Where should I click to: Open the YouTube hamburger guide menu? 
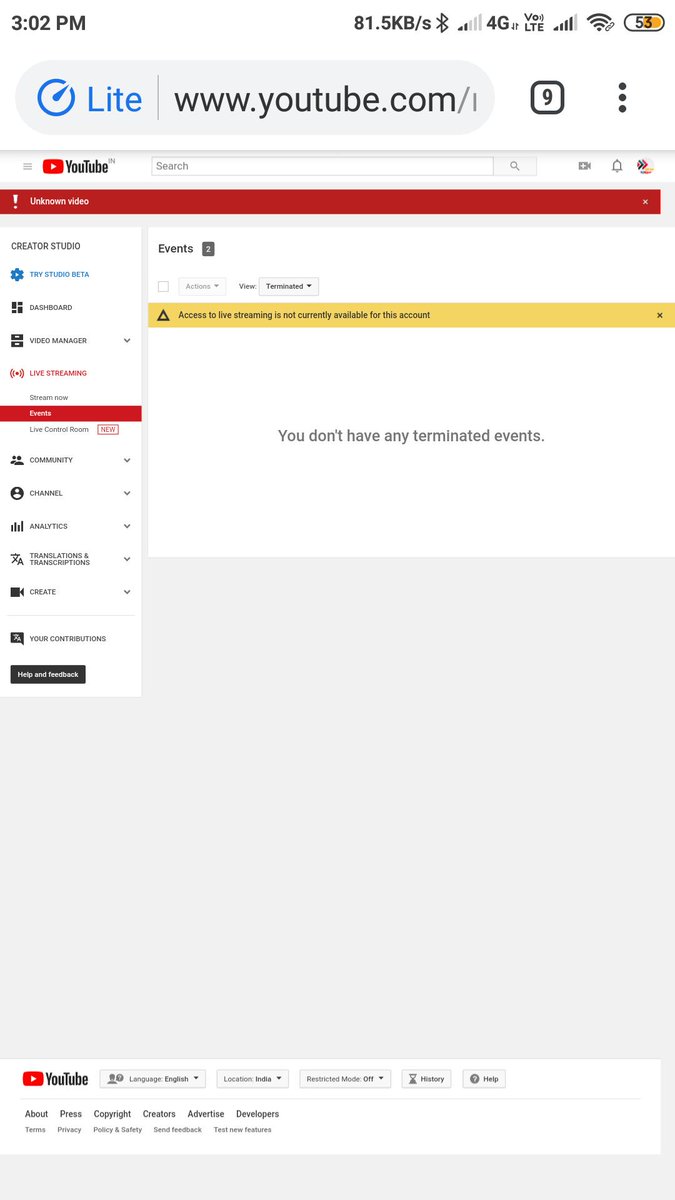pos(27,167)
